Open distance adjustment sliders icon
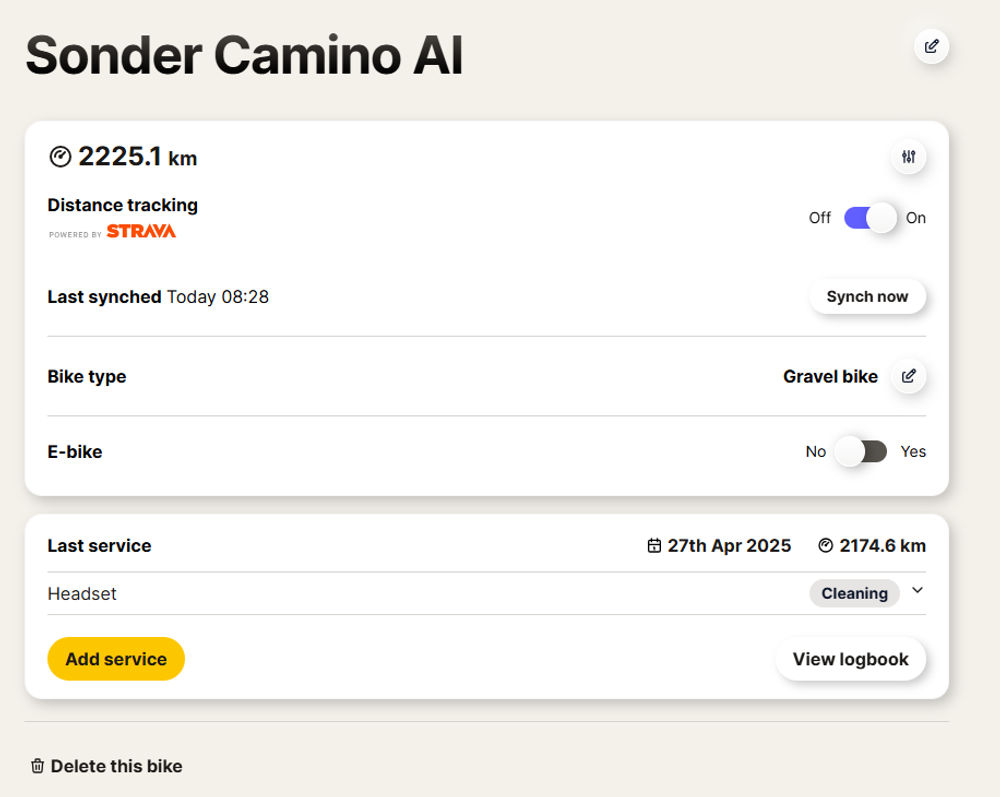Screen dimensions: 1000x797 (908, 156)
